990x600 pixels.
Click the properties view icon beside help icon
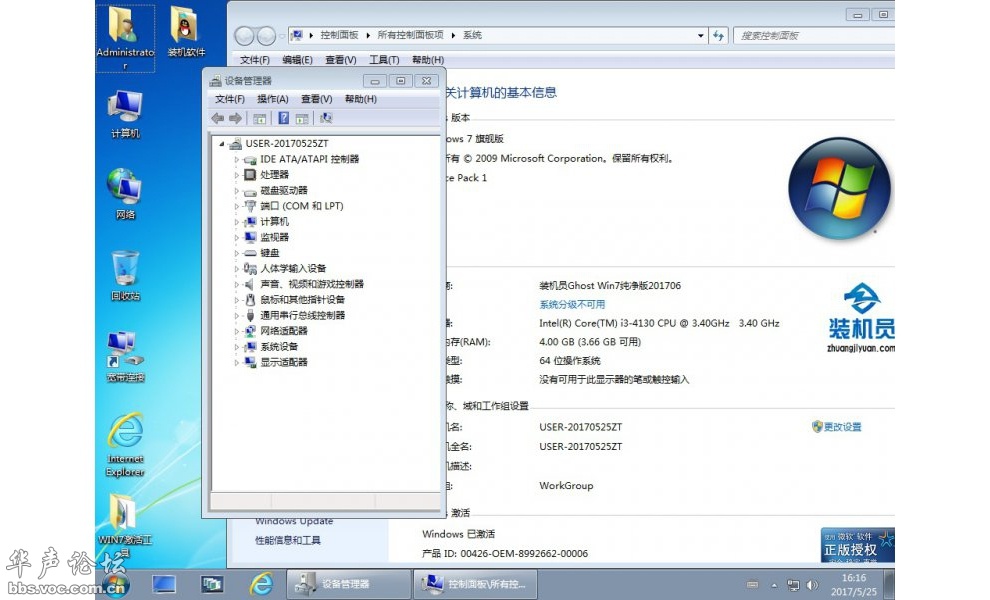pyautogui.click(x=302, y=118)
